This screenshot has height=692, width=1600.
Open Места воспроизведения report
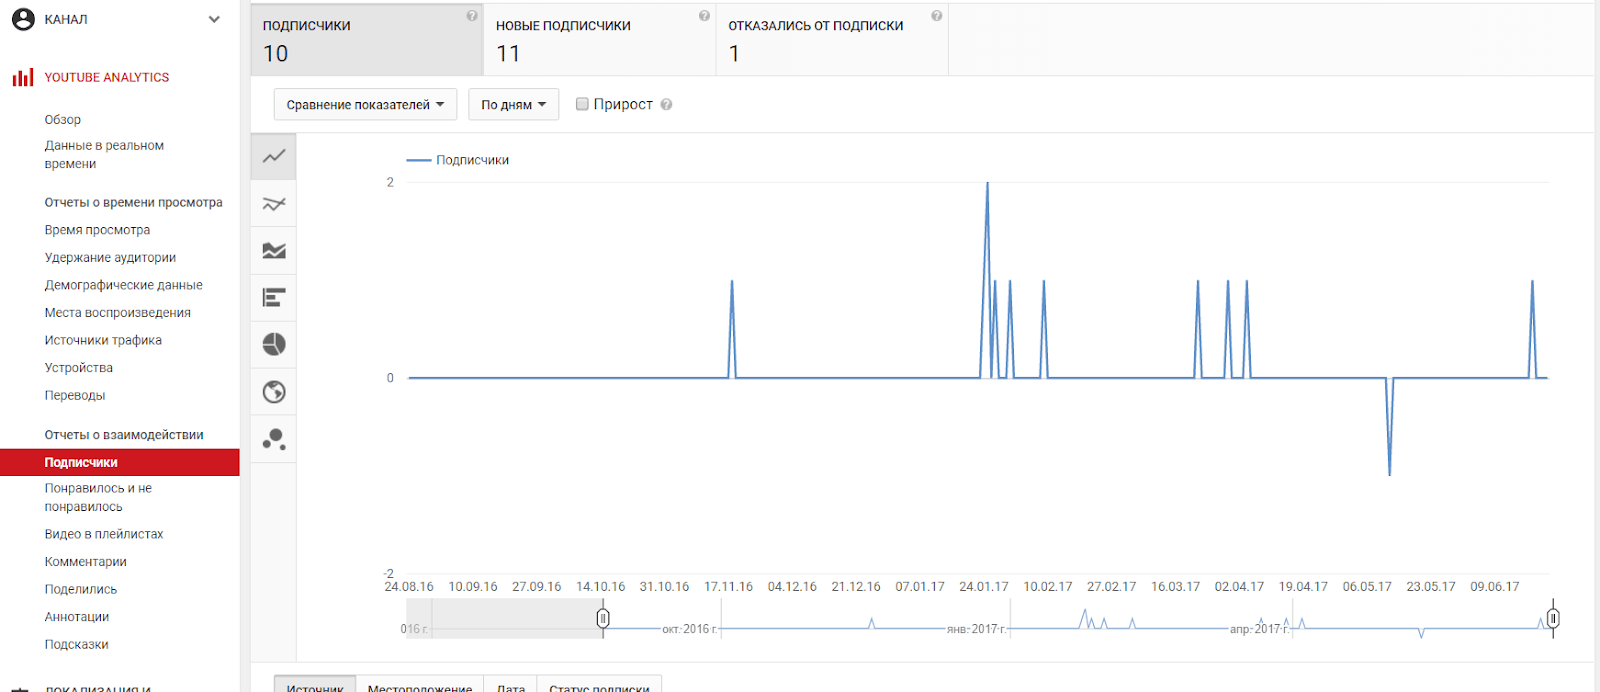click(x=118, y=313)
